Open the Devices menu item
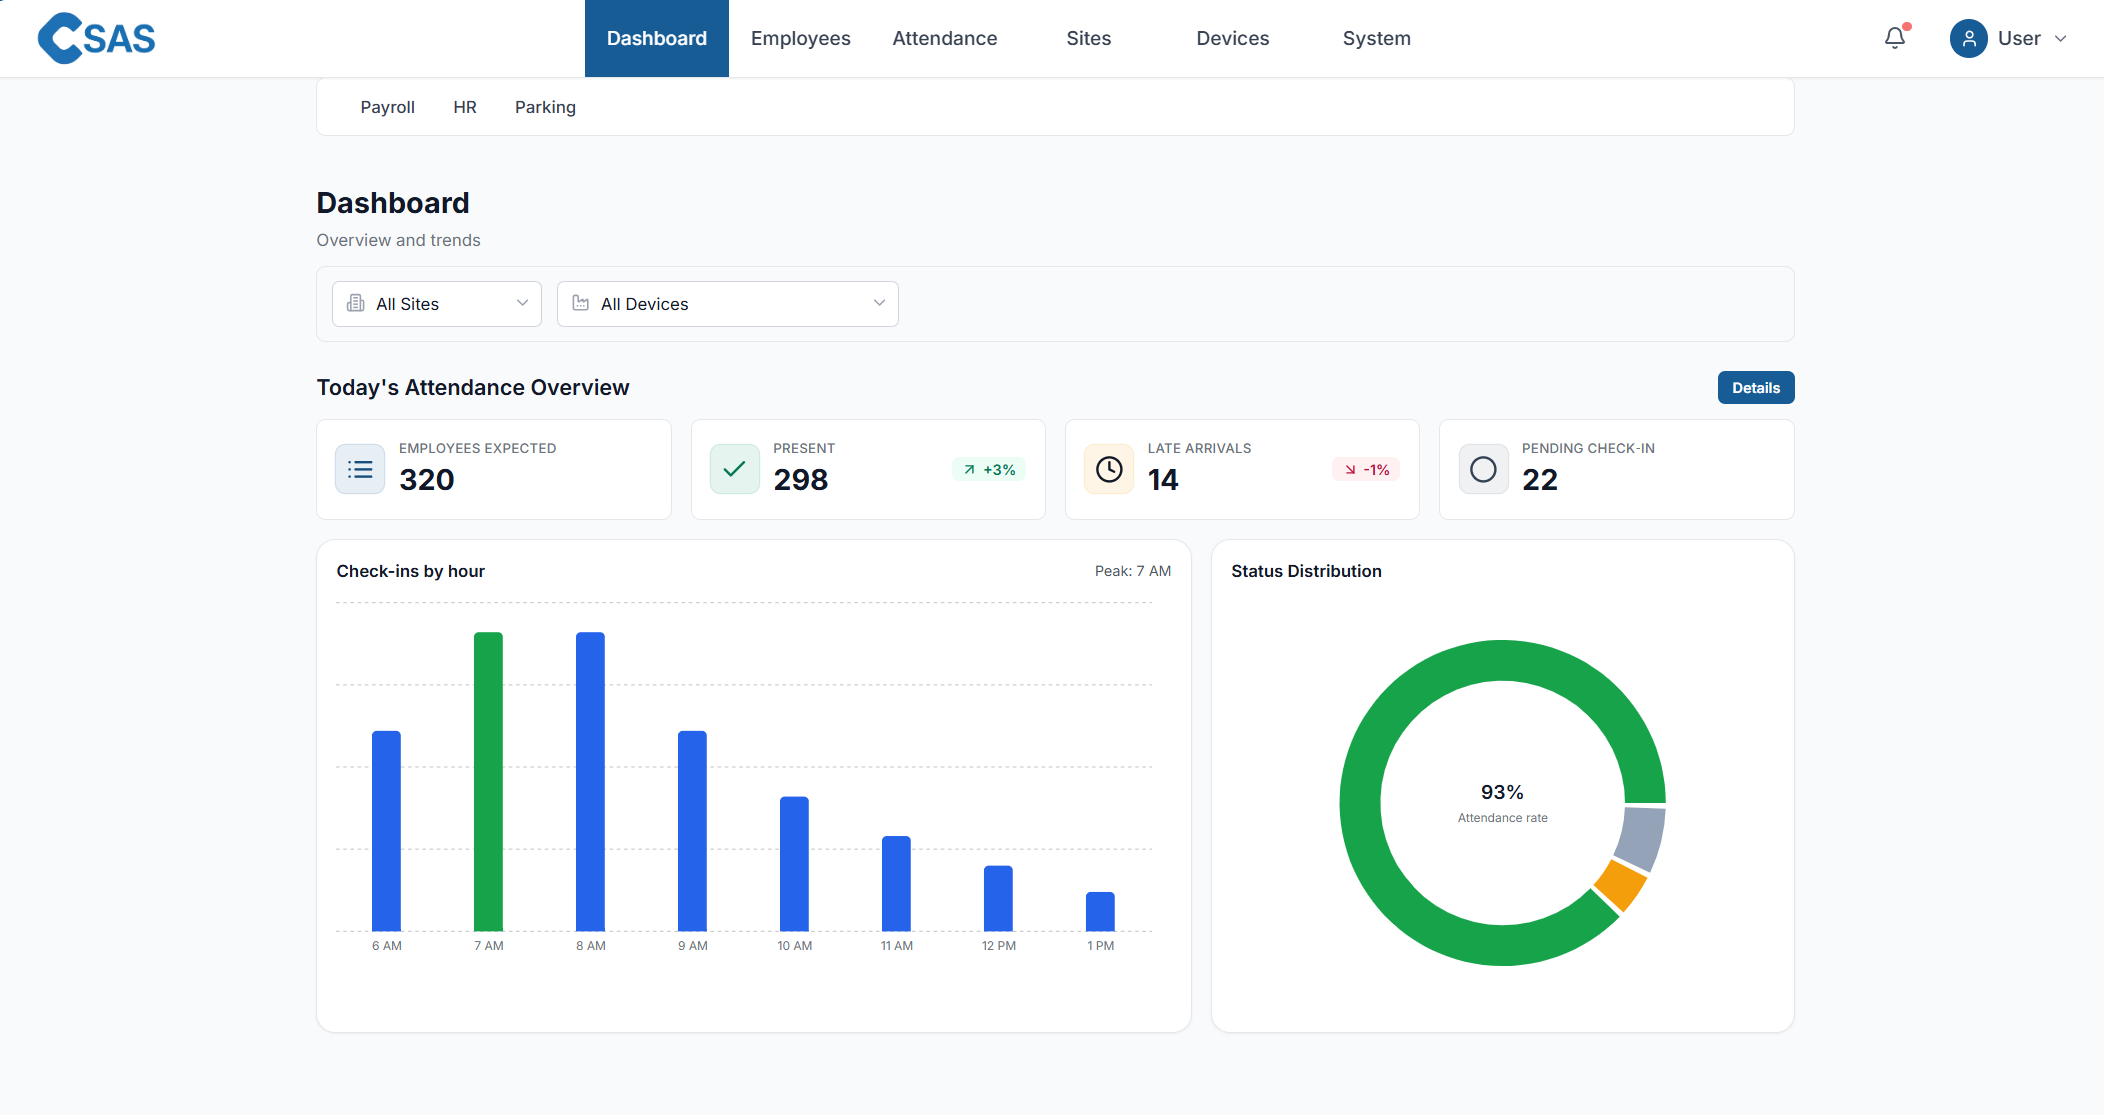 coord(1232,38)
